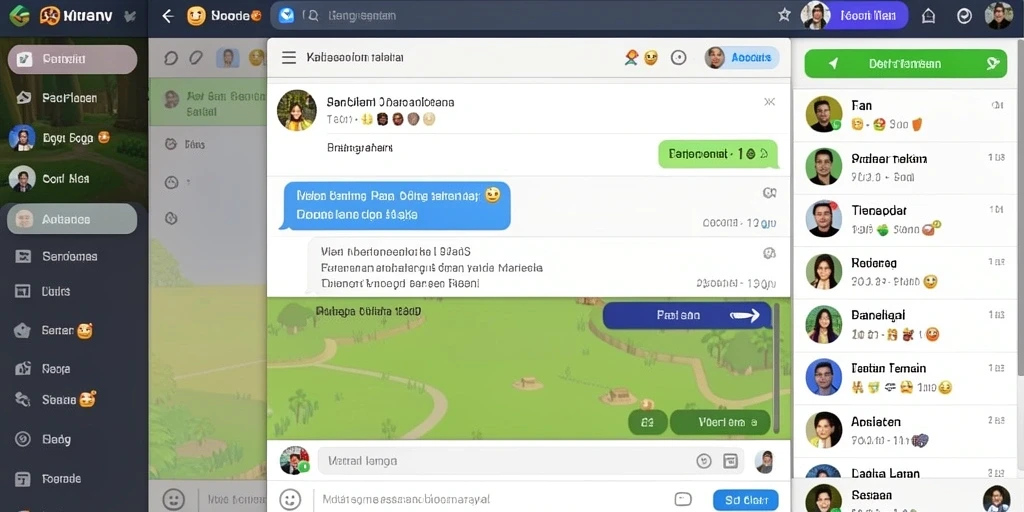This screenshot has width=1024, height=512.
Task: Click the Sooja home icon in the sidebar
Action: pos(23,368)
